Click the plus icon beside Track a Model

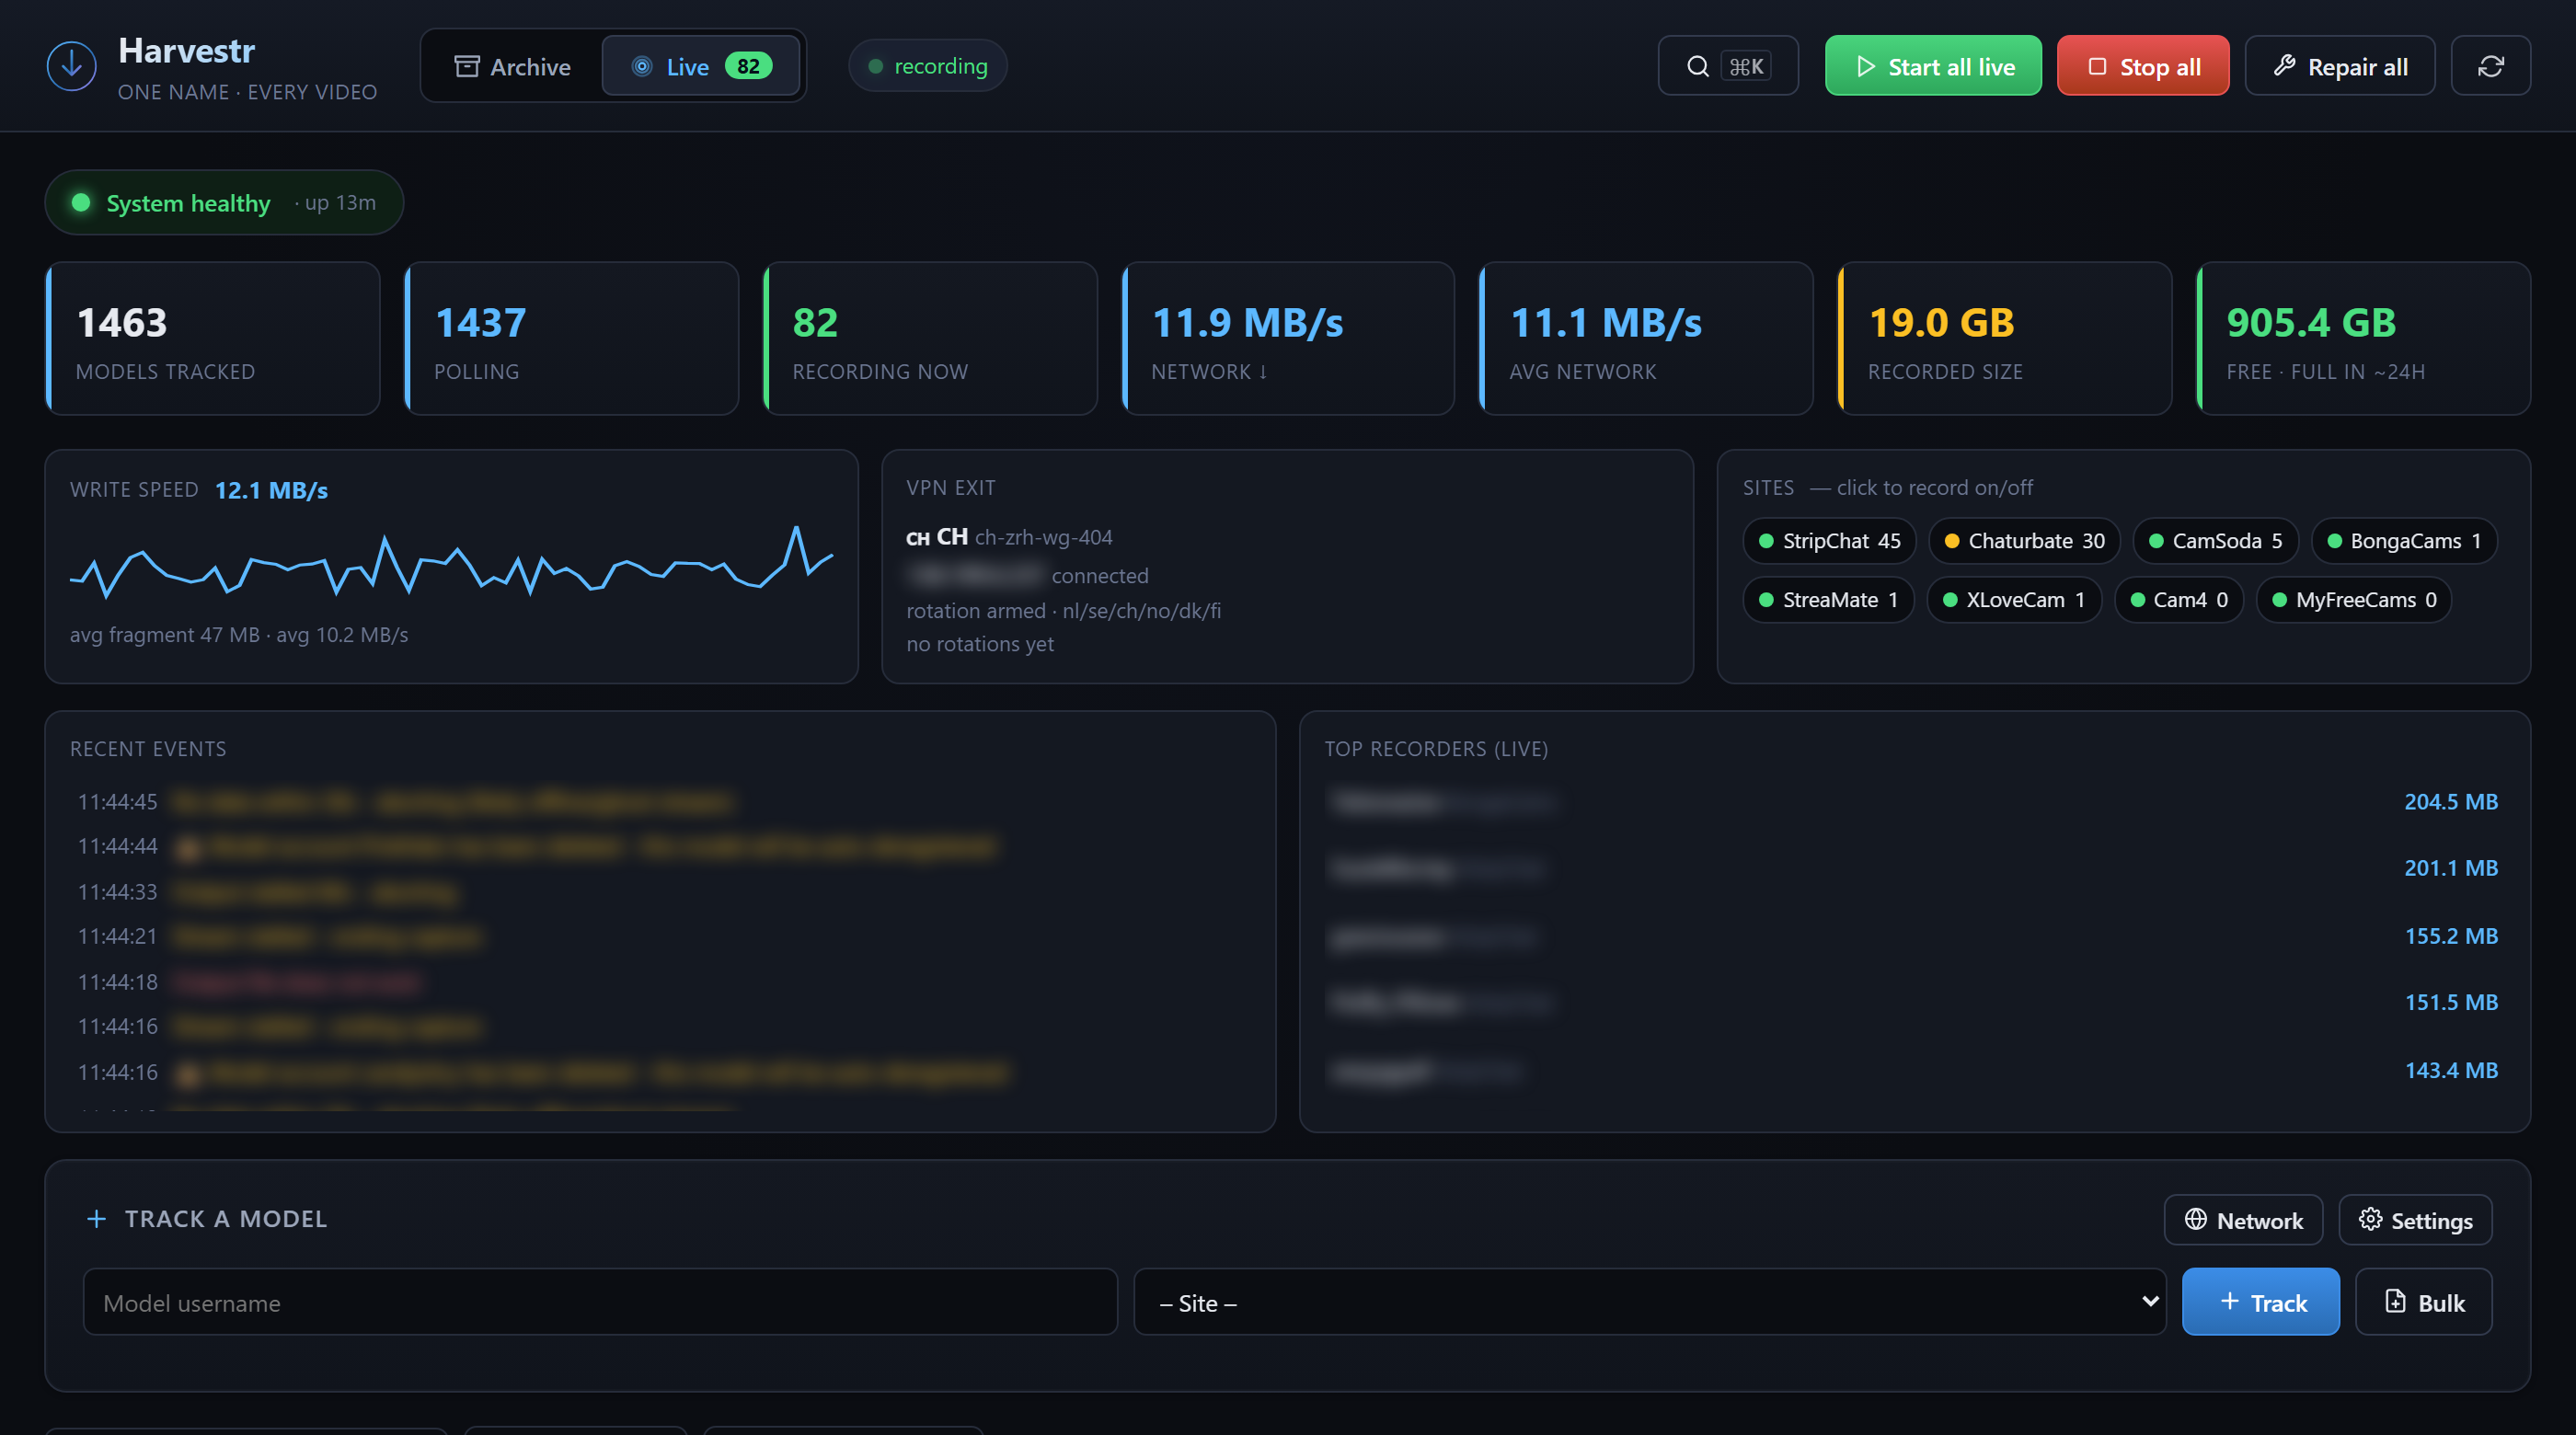pyautogui.click(x=96, y=1218)
